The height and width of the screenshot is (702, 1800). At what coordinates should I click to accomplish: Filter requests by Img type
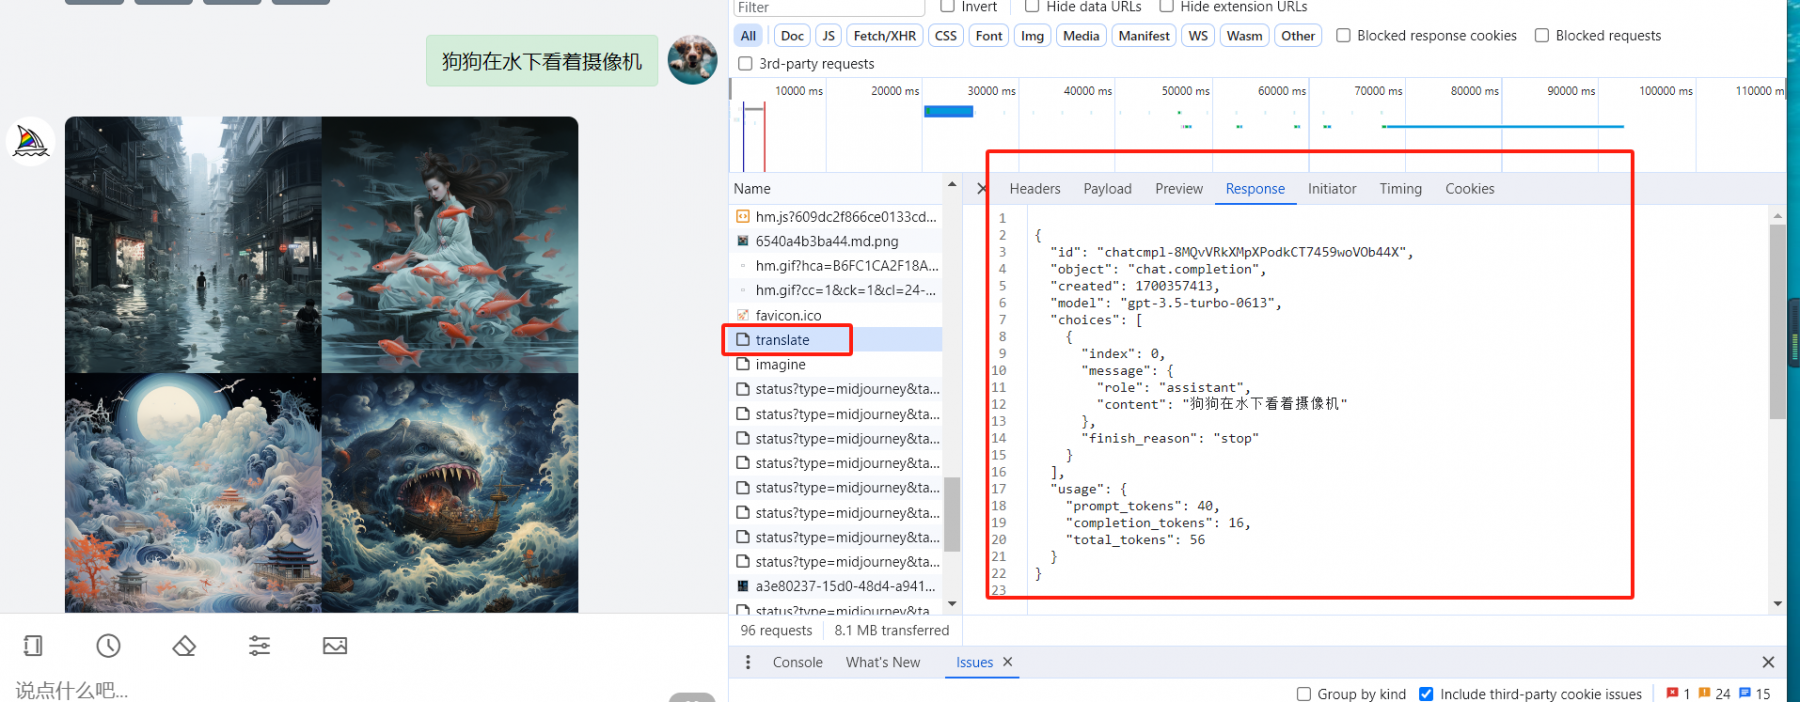coord(1032,36)
